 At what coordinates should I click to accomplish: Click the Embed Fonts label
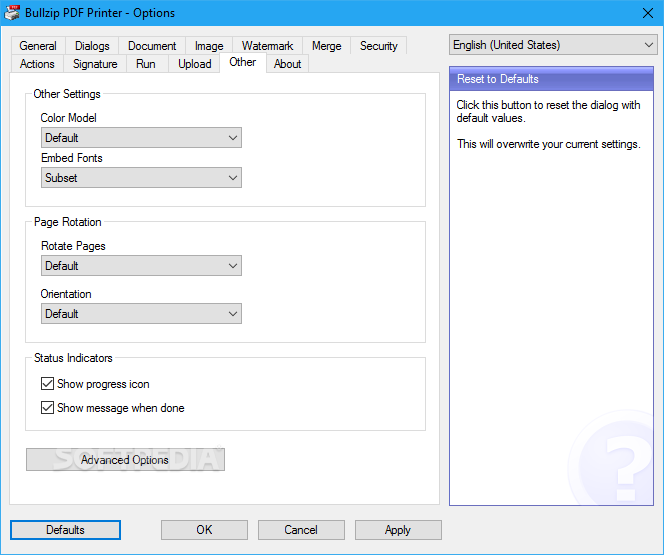click(72, 158)
